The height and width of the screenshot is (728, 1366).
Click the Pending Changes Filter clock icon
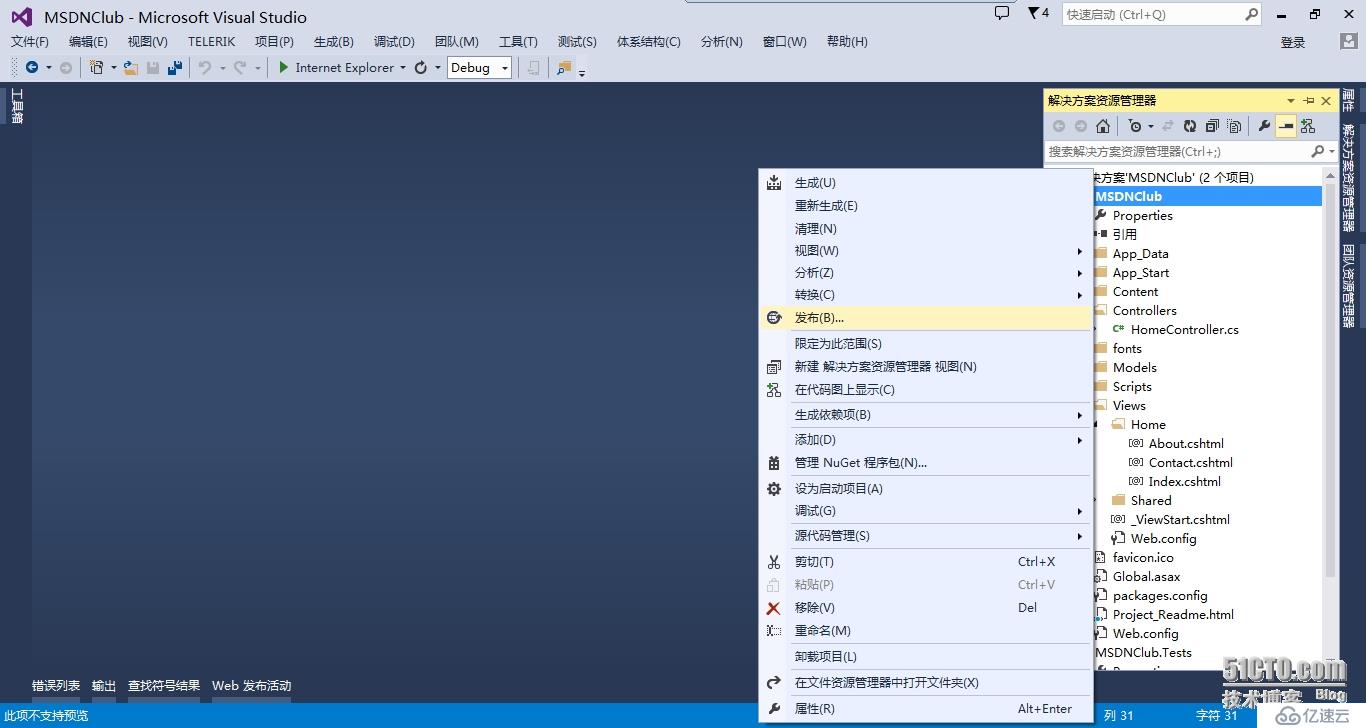coord(1135,126)
